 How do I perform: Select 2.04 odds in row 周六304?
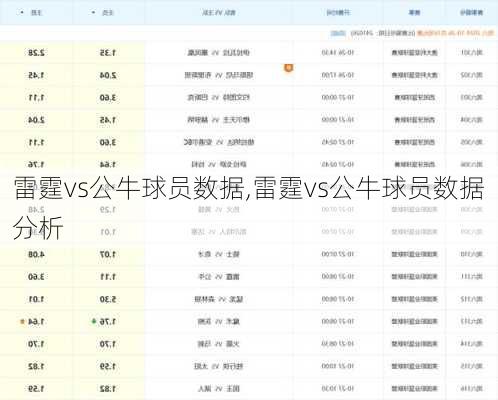[x=36, y=120]
